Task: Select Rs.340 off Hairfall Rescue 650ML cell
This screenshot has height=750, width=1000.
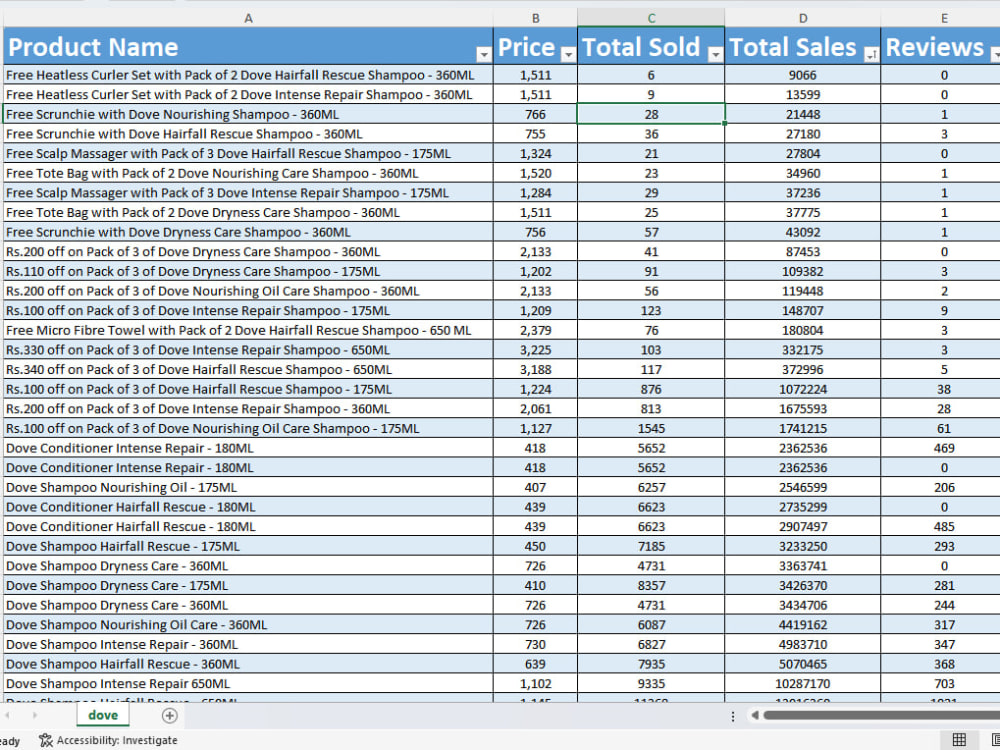Action: click(x=248, y=369)
